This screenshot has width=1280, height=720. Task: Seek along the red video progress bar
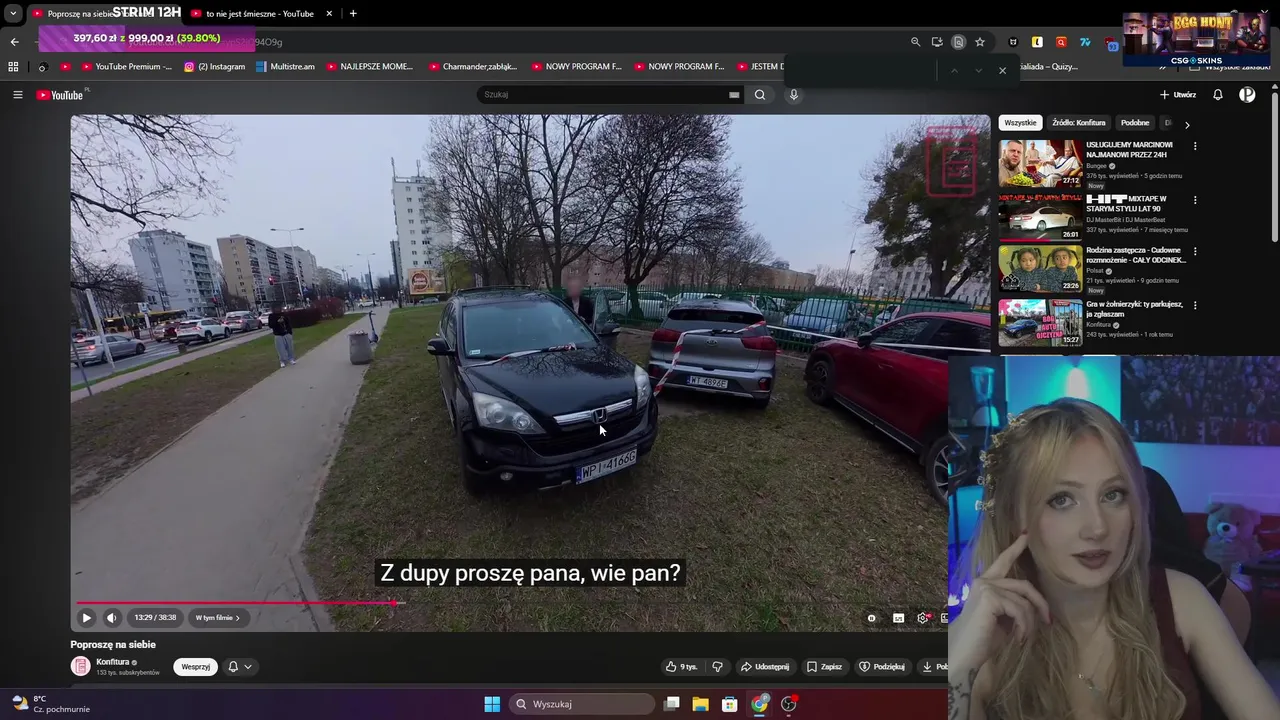pyautogui.click(x=512, y=603)
